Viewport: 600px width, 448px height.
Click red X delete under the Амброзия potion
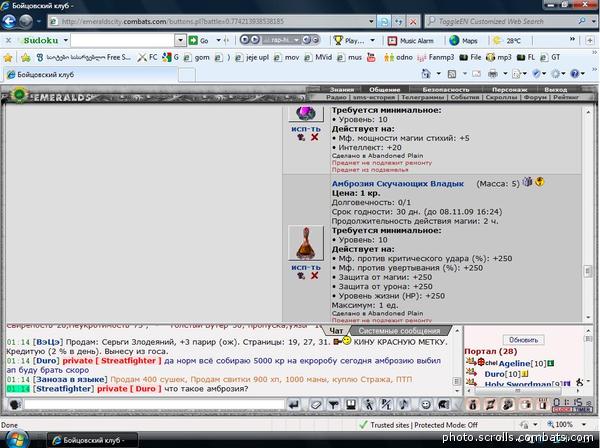[315, 275]
